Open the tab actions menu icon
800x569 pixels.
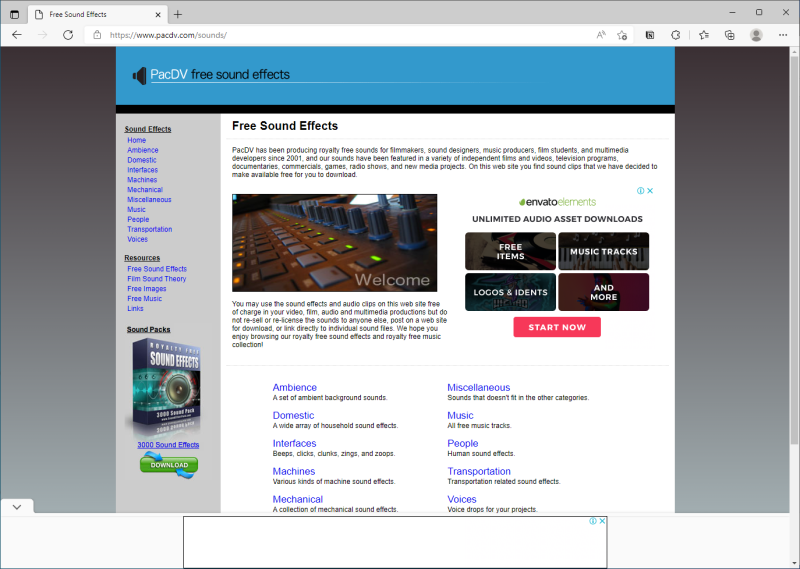14,14
